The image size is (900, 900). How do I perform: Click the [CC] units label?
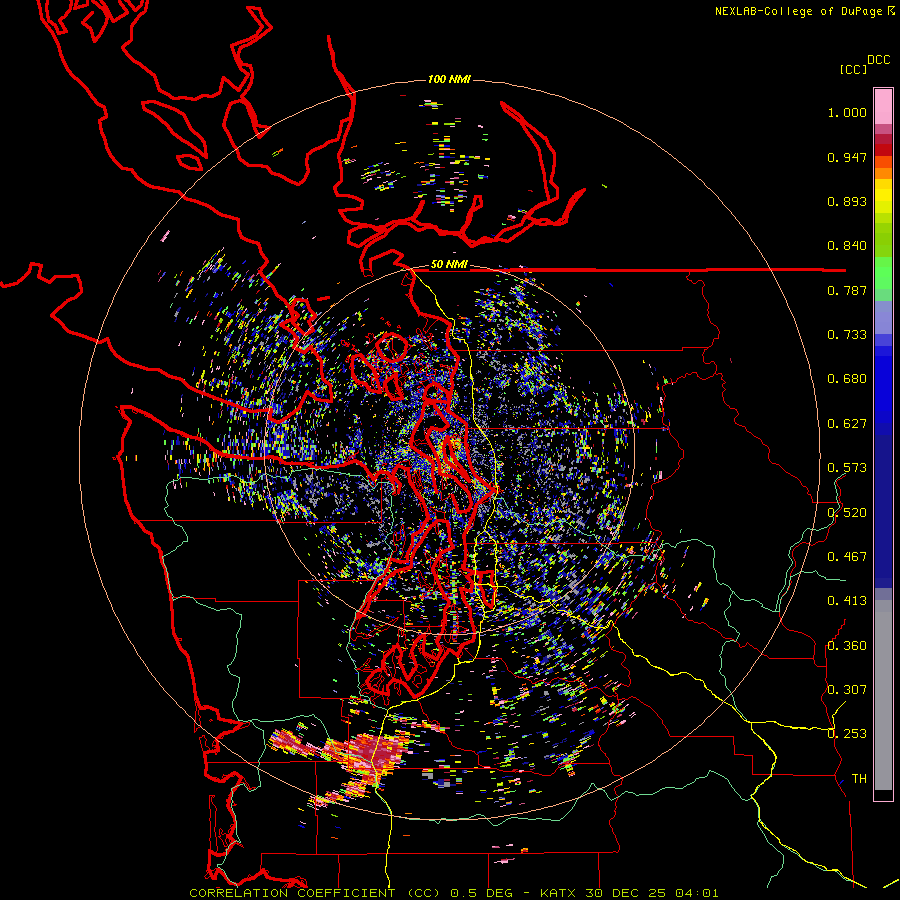[x=853, y=69]
